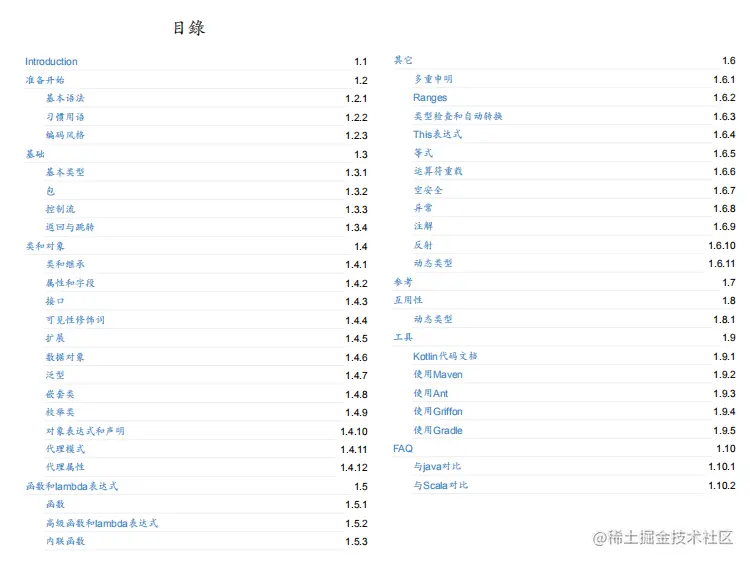Open the 参考 section 1.7
Viewport: 750px width, 563px height.
coord(403,282)
